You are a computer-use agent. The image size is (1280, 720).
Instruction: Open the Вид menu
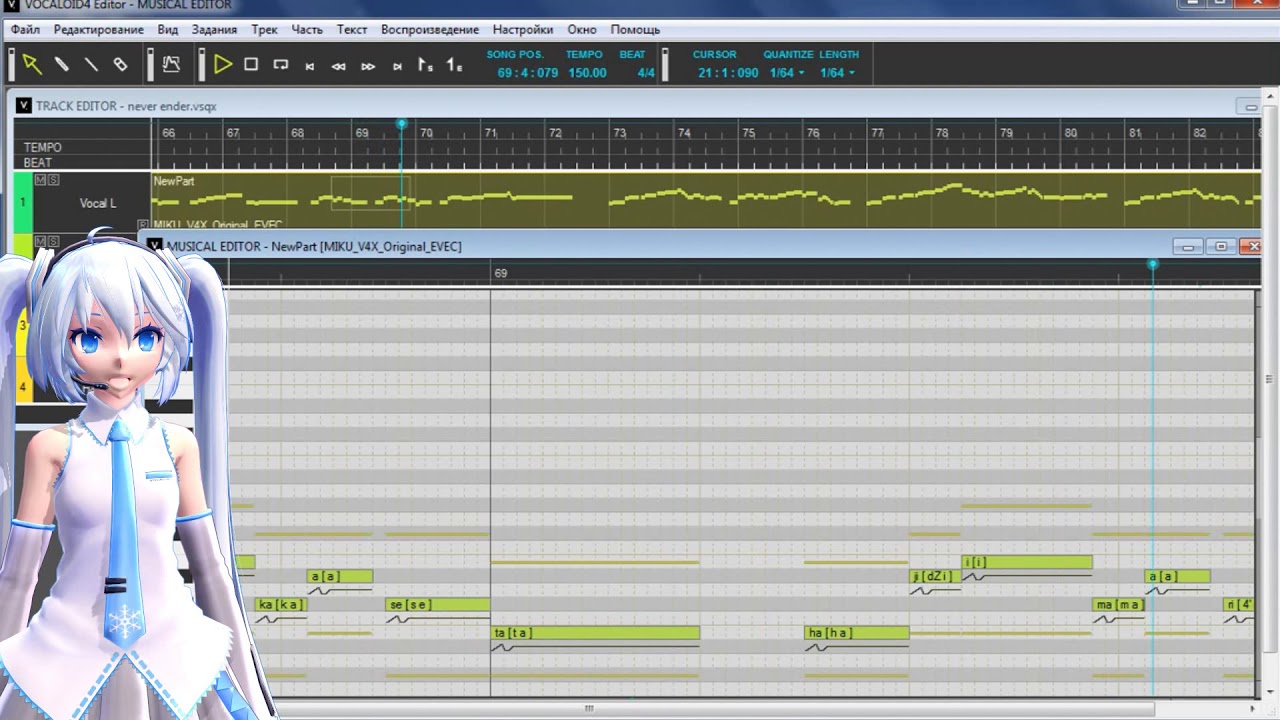(x=168, y=30)
